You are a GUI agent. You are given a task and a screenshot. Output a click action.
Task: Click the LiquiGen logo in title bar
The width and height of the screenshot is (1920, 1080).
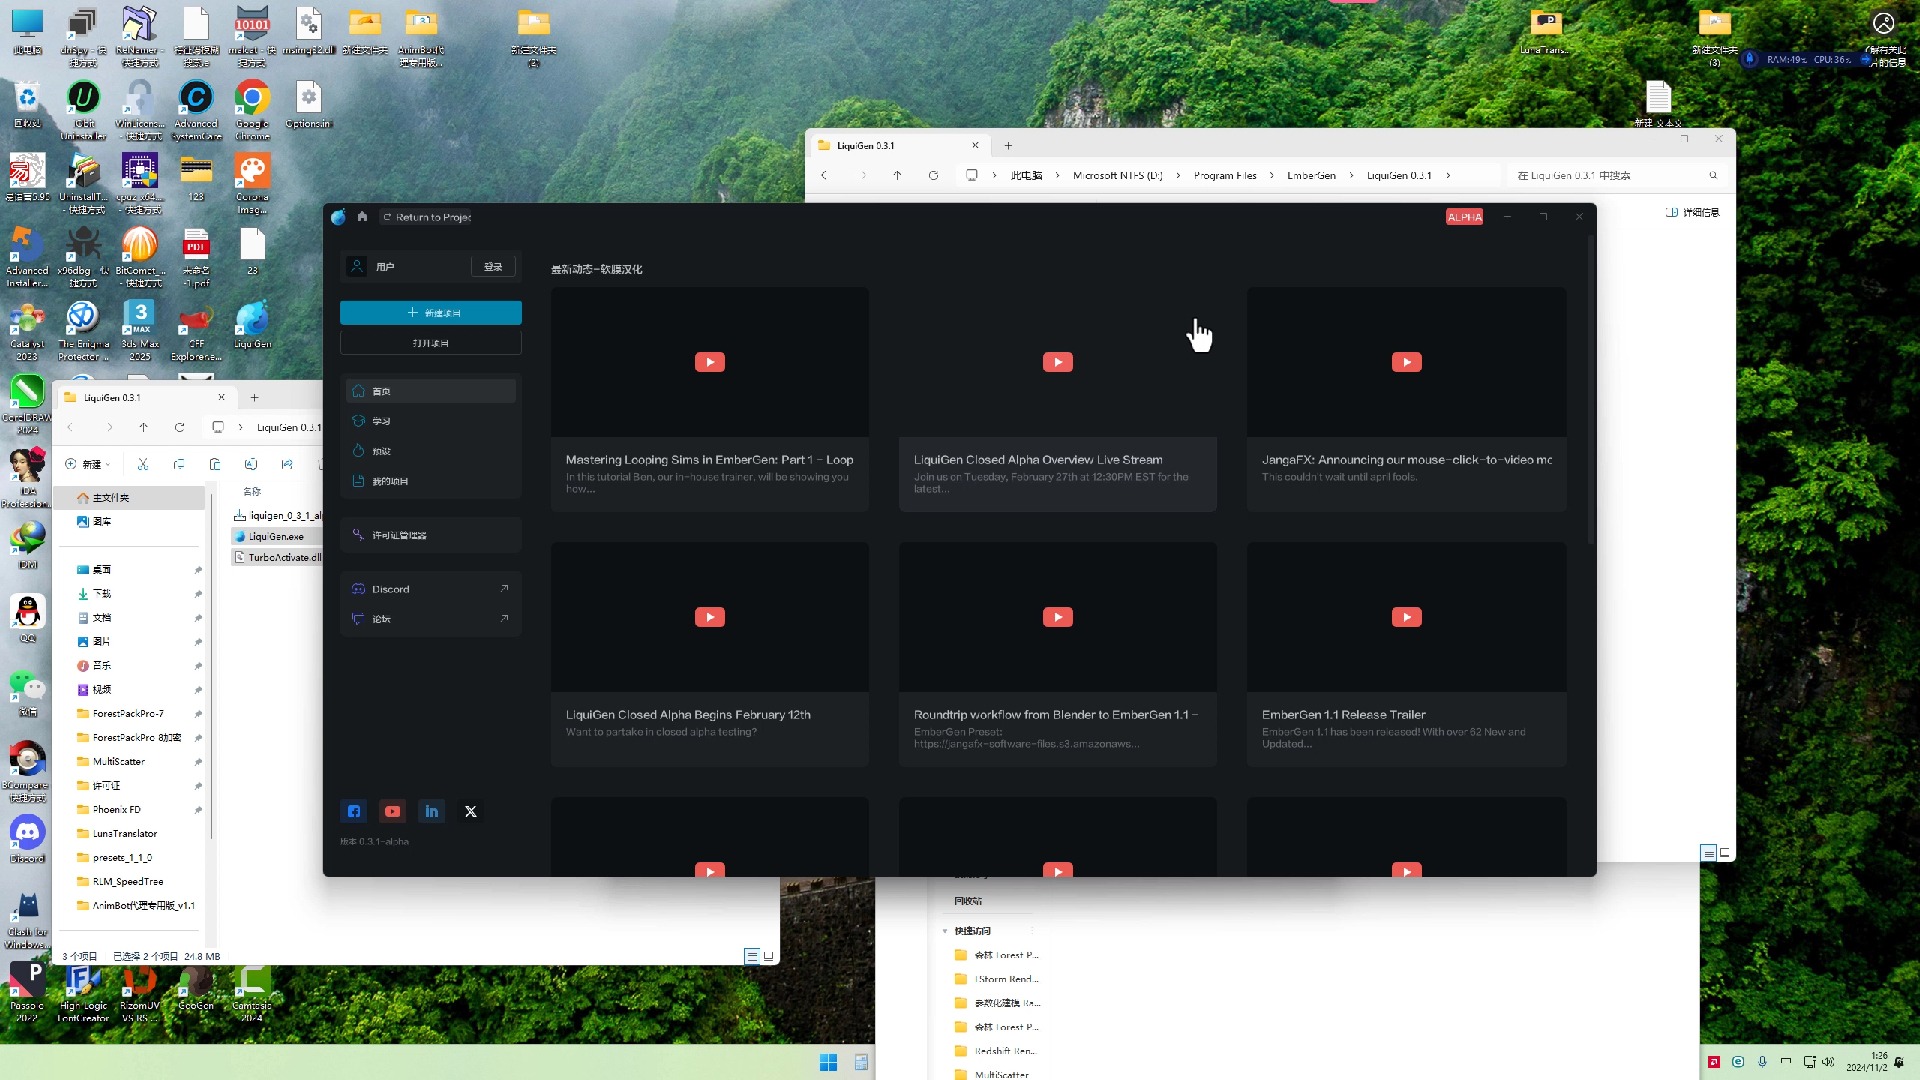coord(338,217)
